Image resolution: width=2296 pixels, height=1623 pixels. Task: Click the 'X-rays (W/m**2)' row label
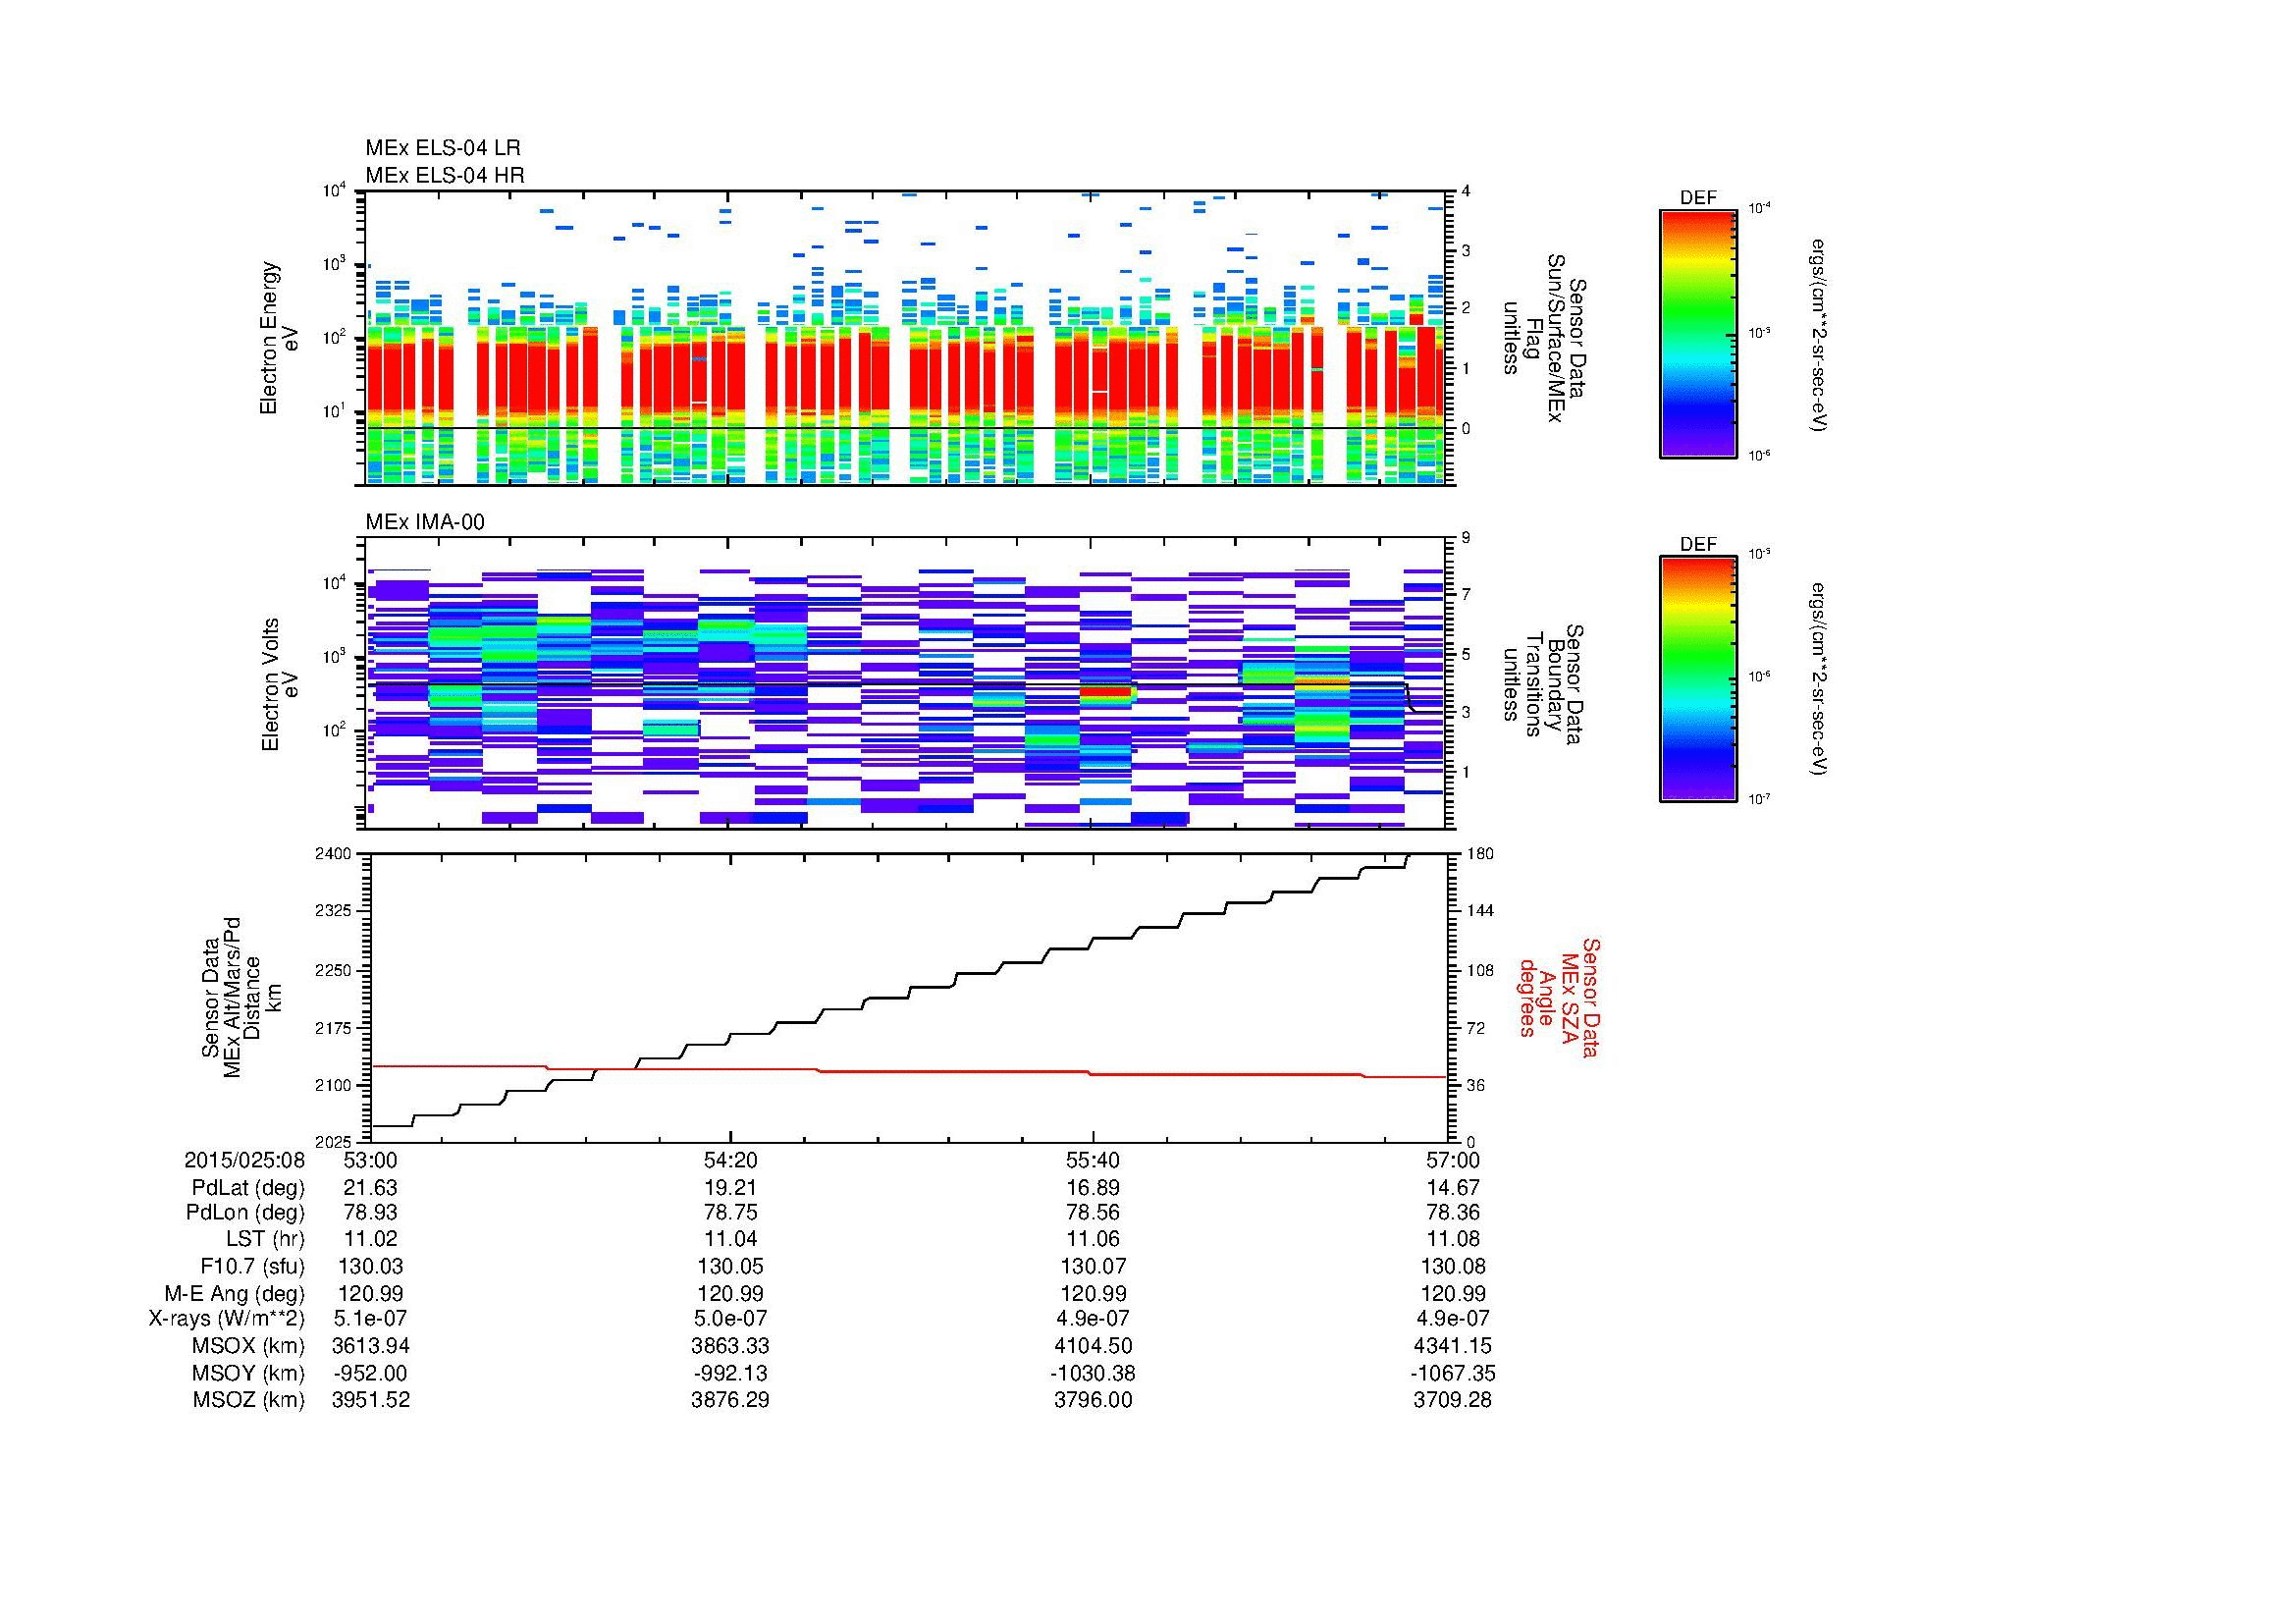click(x=226, y=1319)
